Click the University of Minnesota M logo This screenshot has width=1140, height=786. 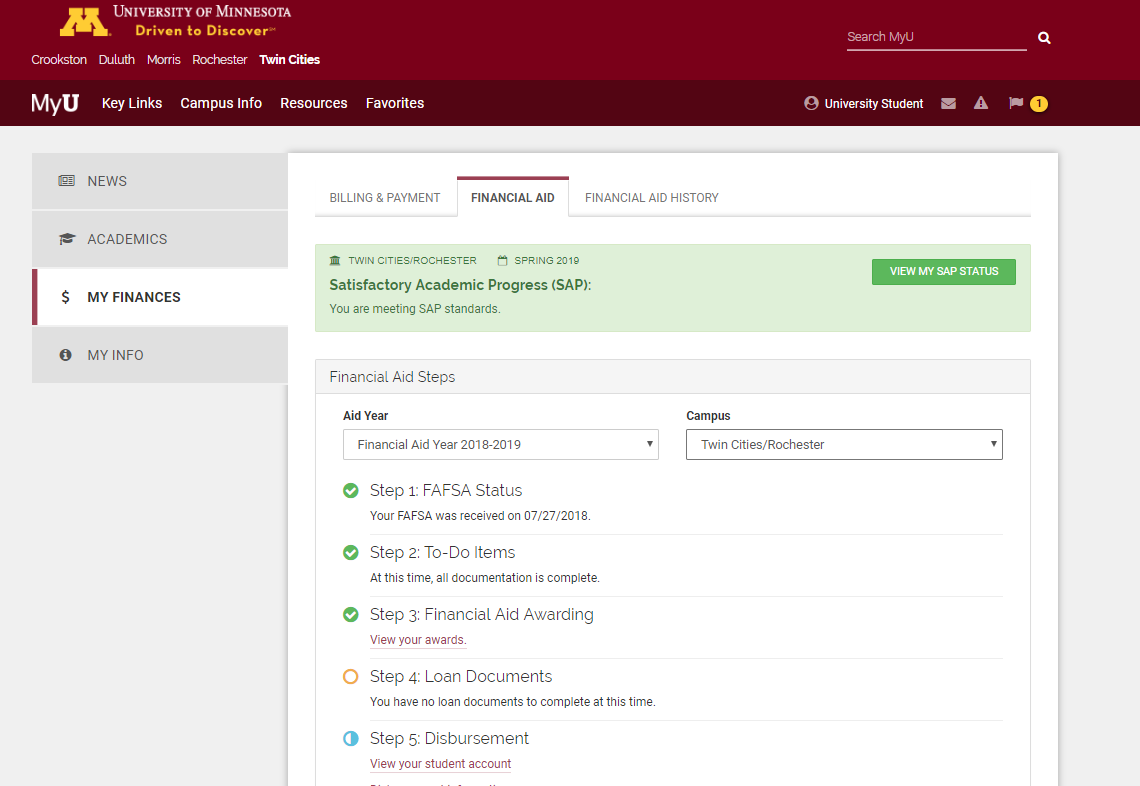point(84,21)
